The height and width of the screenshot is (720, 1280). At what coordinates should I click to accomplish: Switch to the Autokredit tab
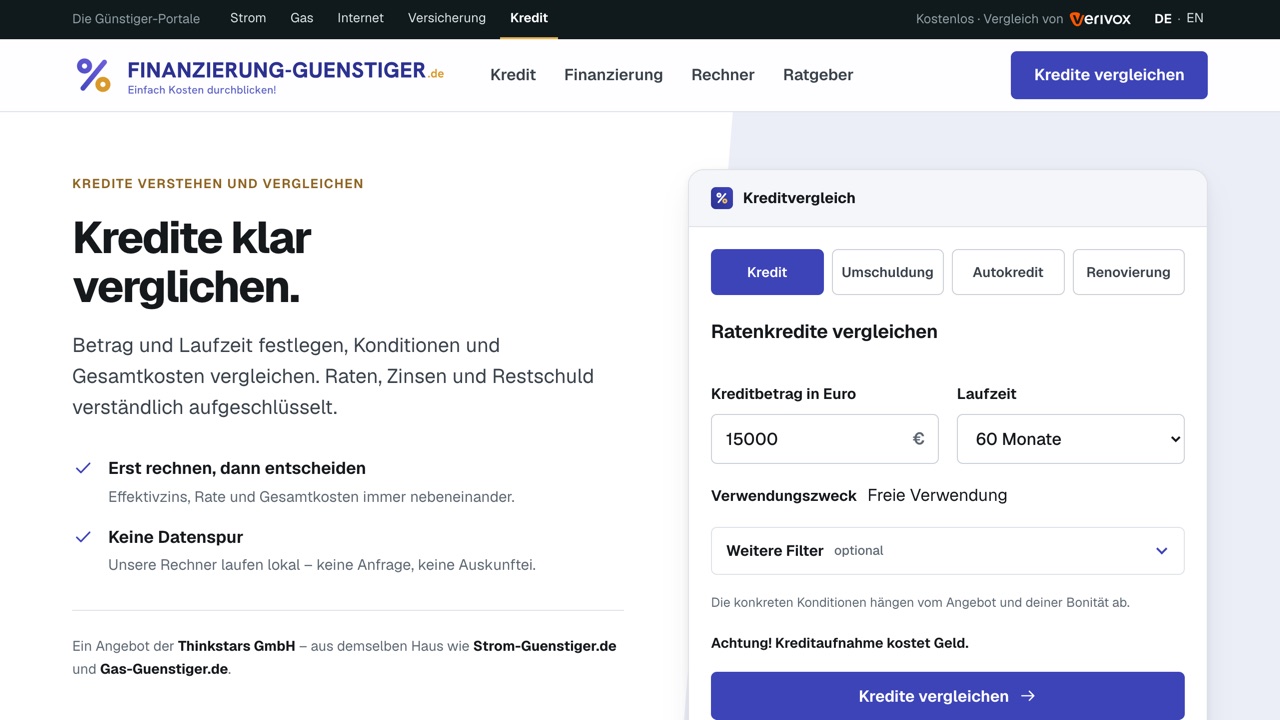tap(1008, 272)
